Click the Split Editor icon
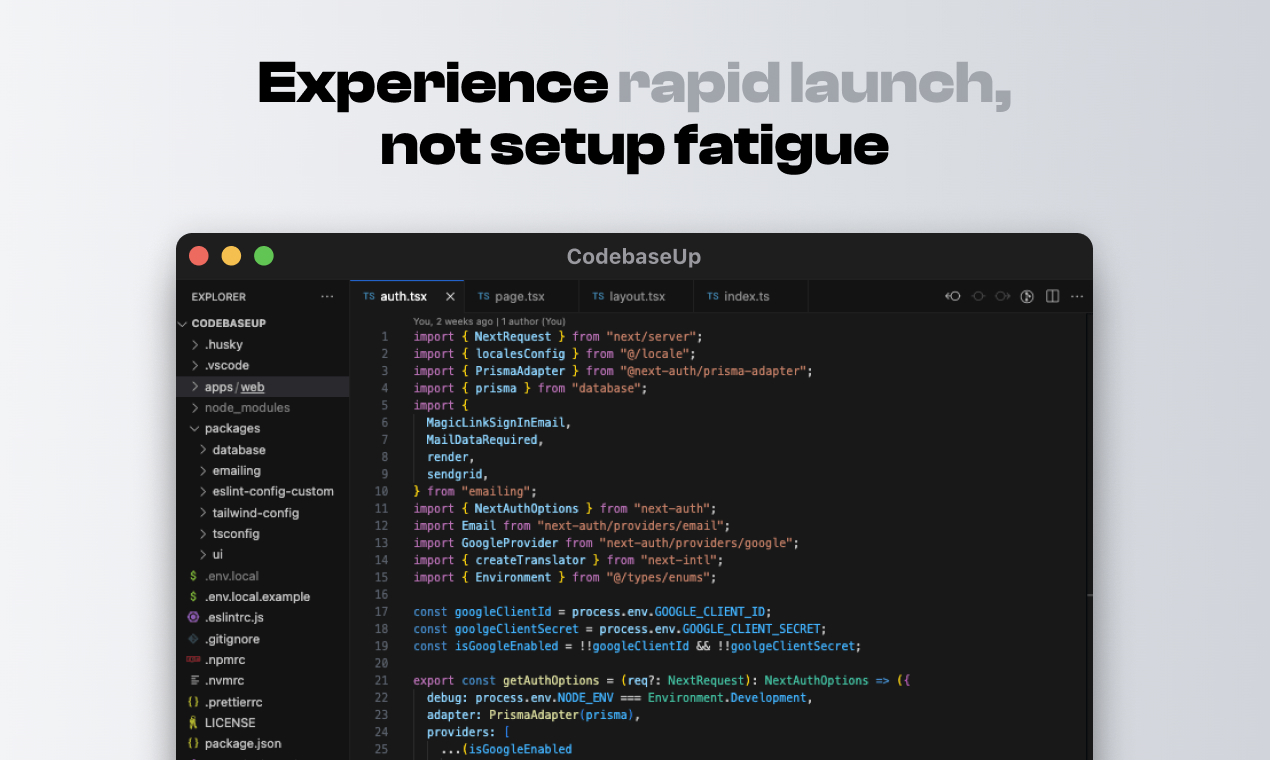Screen dimensions: 1270x760 click(1051, 296)
